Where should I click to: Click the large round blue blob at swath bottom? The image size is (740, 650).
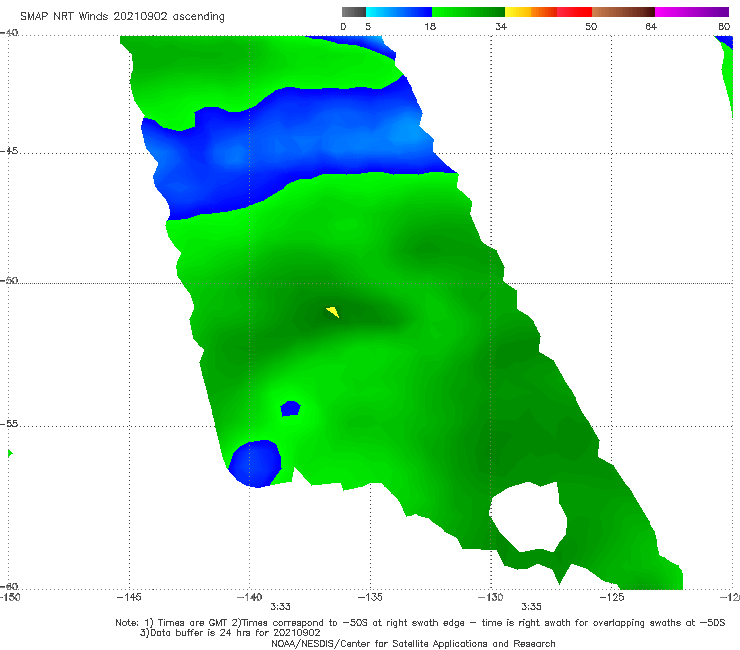pos(255,464)
